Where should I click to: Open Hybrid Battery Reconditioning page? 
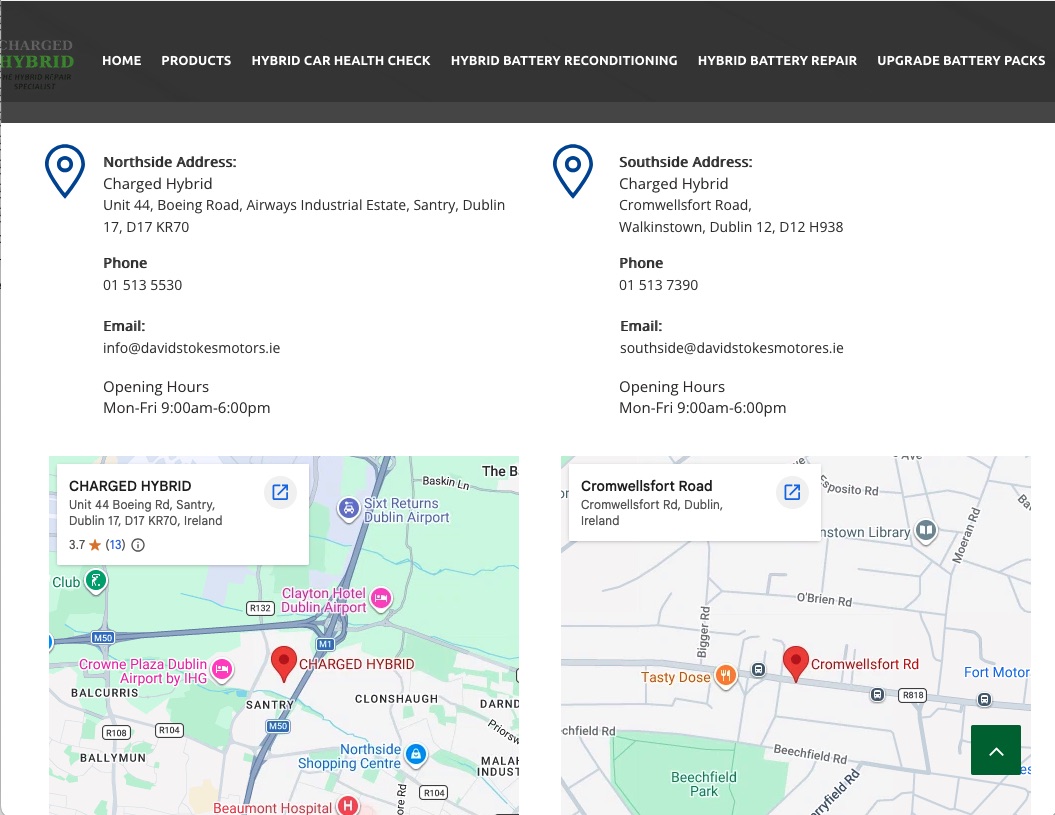pyautogui.click(x=564, y=61)
